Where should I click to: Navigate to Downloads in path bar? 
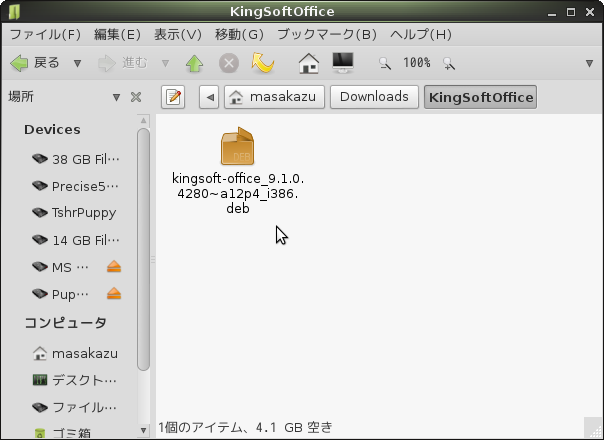click(x=374, y=97)
